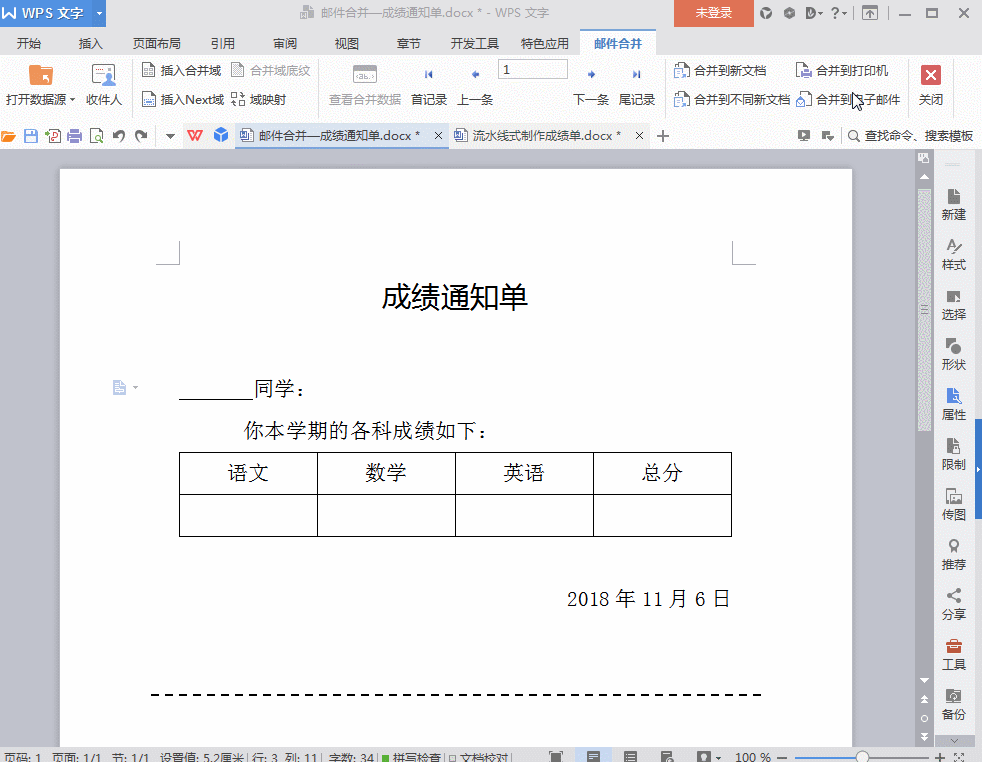
Task: Click the print icon in quick toolbar
Action: (75, 136)
